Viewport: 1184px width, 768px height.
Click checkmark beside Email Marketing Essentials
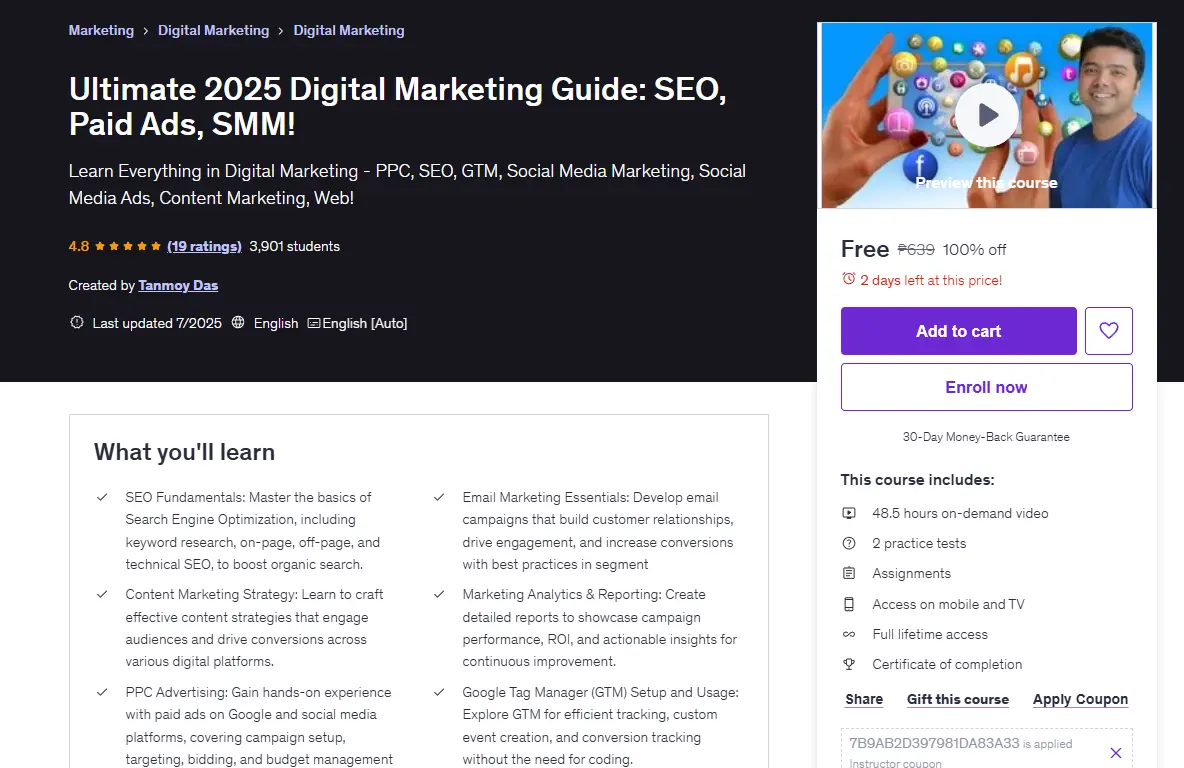[x=439, y=497]
